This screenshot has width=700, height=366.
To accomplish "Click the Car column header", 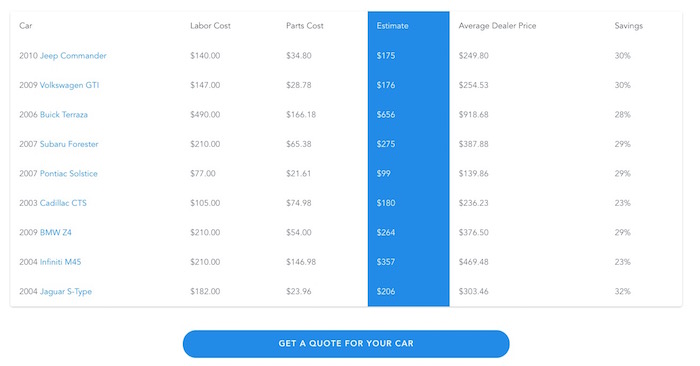I will [x=25, y=26].
